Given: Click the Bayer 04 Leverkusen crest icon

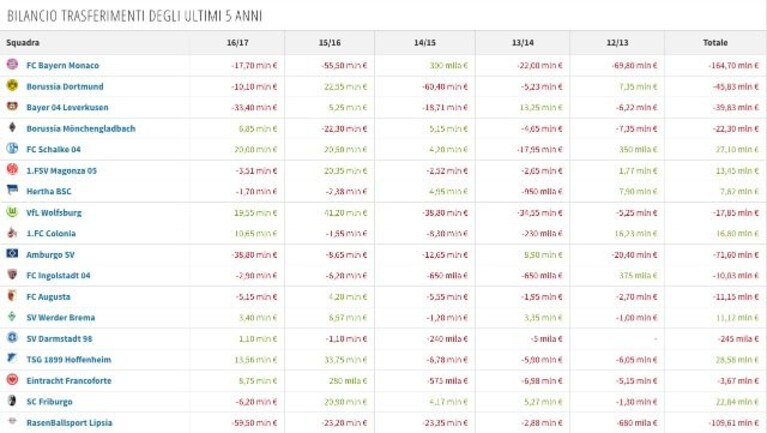Looking at the screenshot, I should tap(12, 106).
